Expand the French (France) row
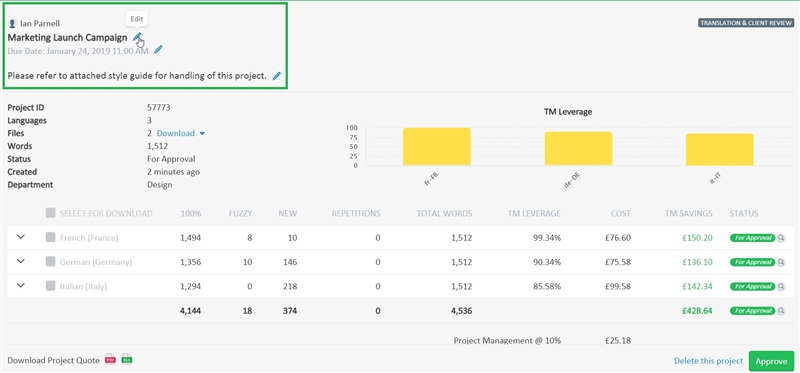 21,237
